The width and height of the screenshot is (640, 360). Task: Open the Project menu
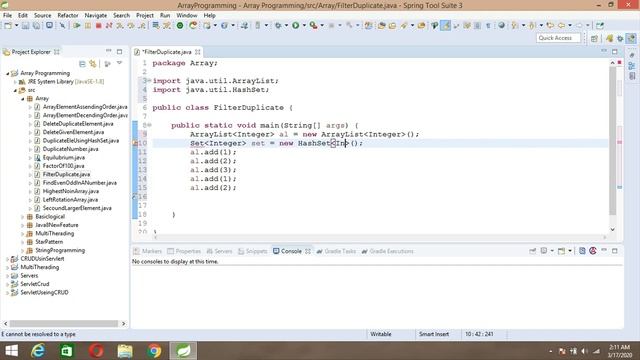pyautogui.click(x=145, y=15)
